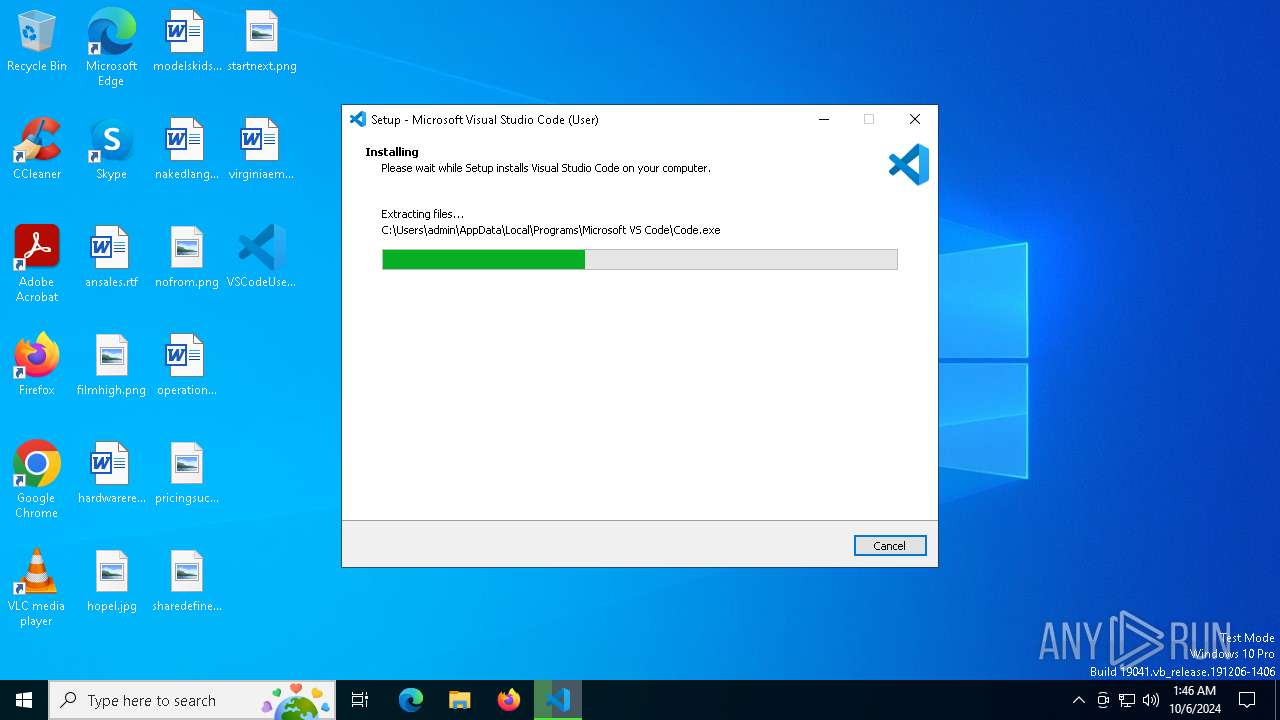Select the Google Chrome desktop shortcut
Image resolution: width=1280 pixels, height=720 pixels.
click(37, 480)
